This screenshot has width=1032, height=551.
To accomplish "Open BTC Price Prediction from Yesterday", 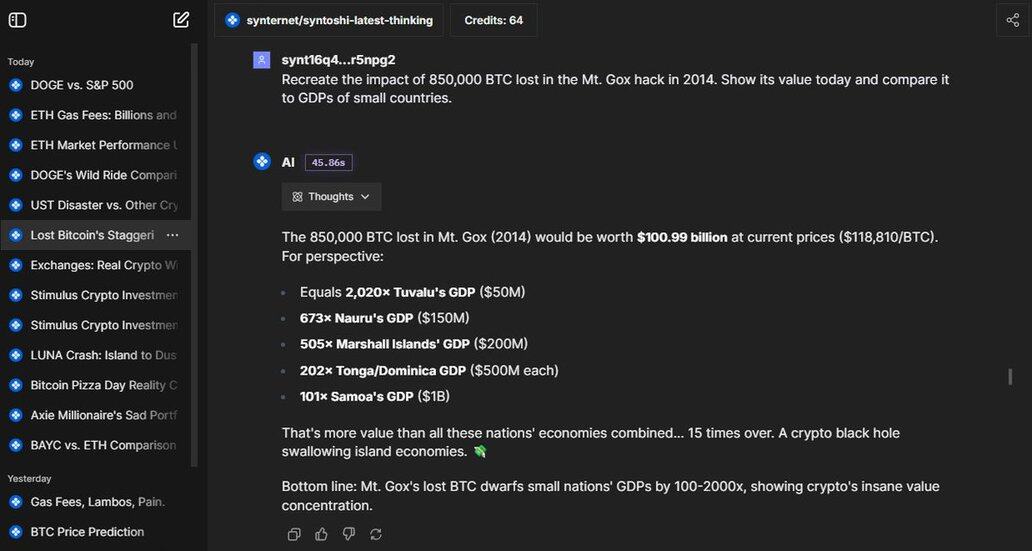I will click(x=87, y=532).
